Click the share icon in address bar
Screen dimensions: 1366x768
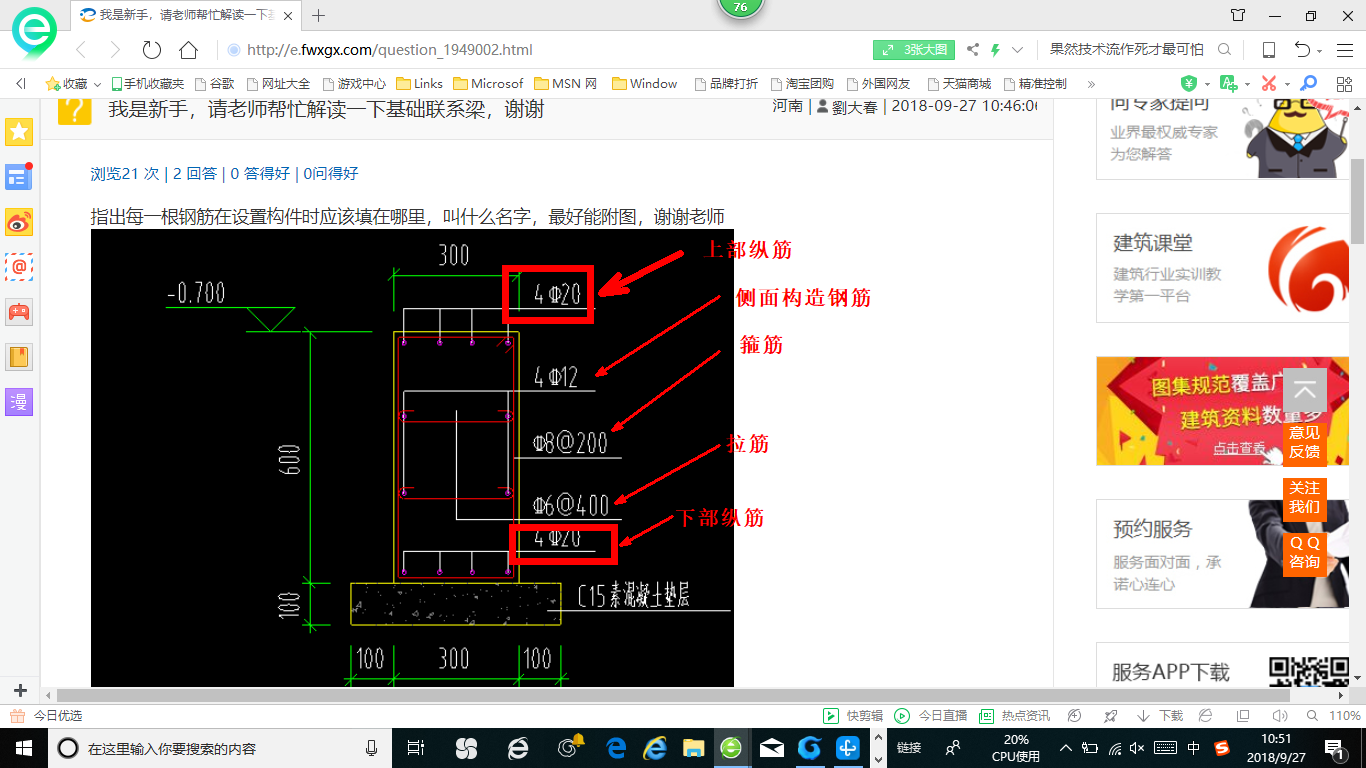[x=973, y=50]
